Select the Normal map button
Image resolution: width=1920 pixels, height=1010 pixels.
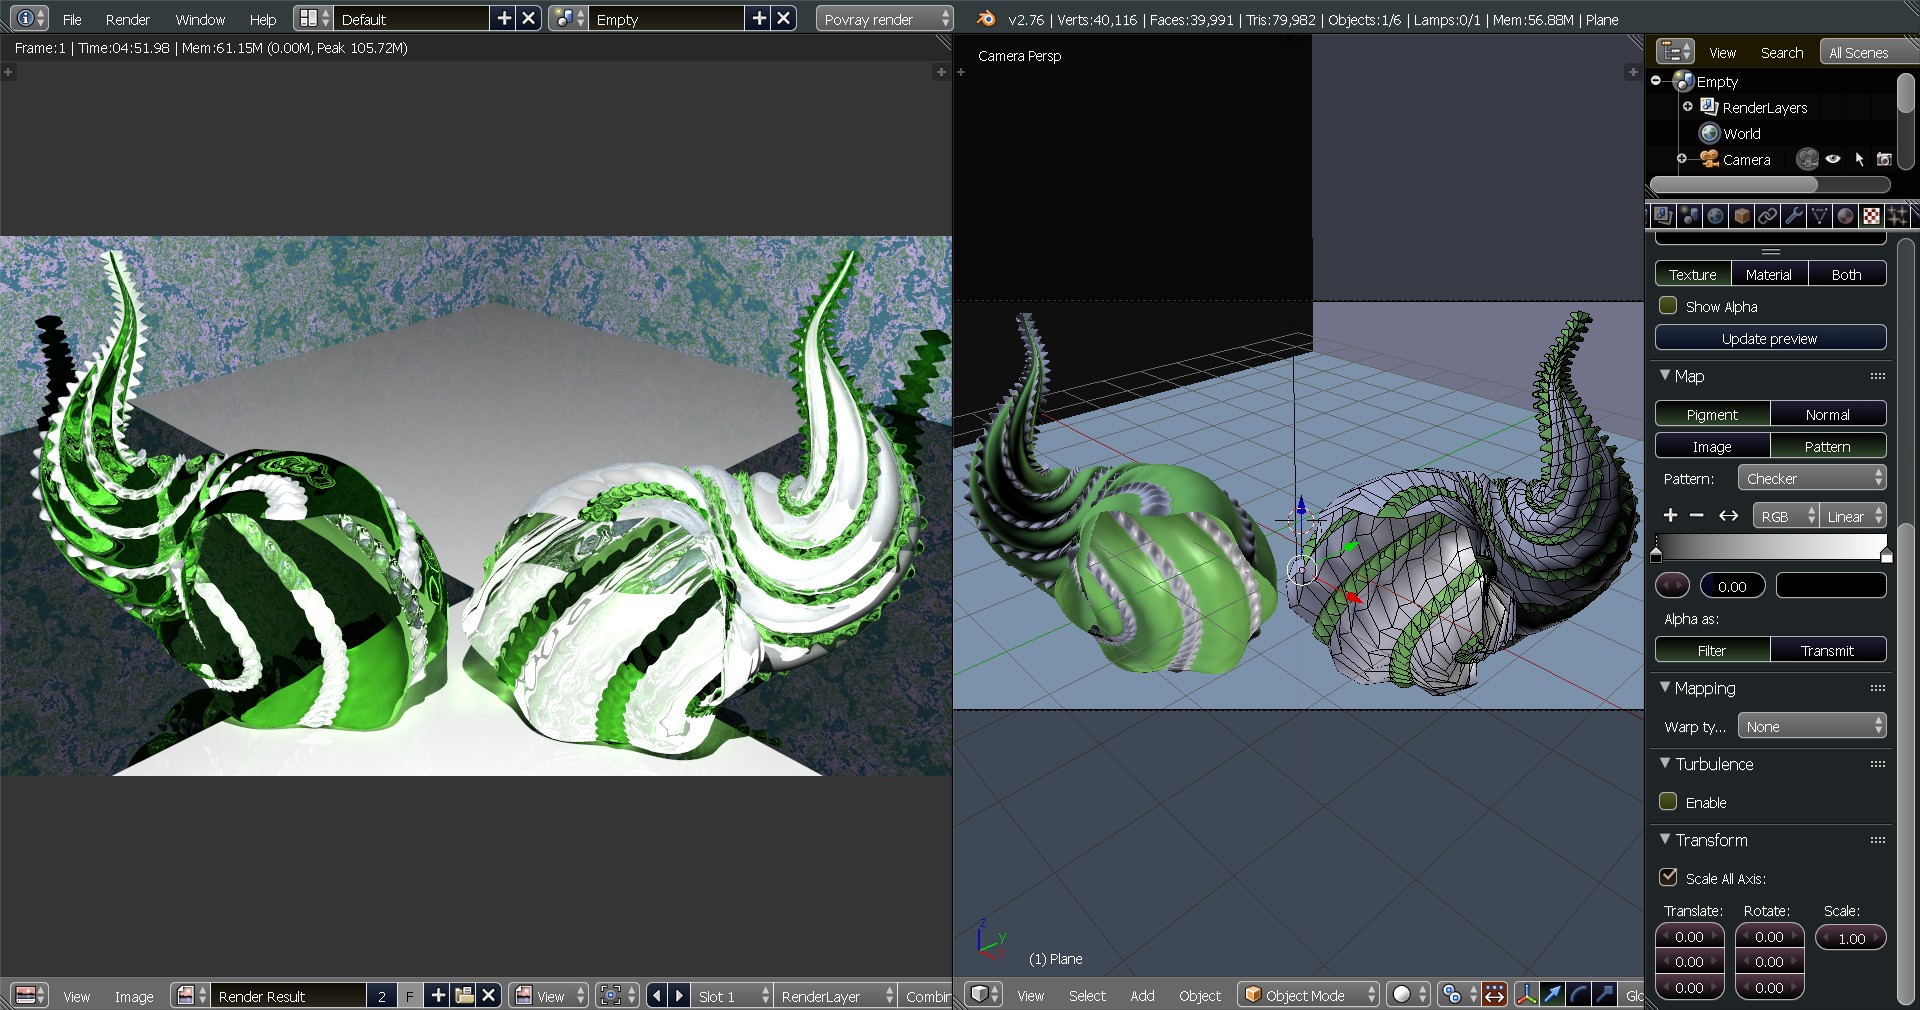[x=1827, y=414]
